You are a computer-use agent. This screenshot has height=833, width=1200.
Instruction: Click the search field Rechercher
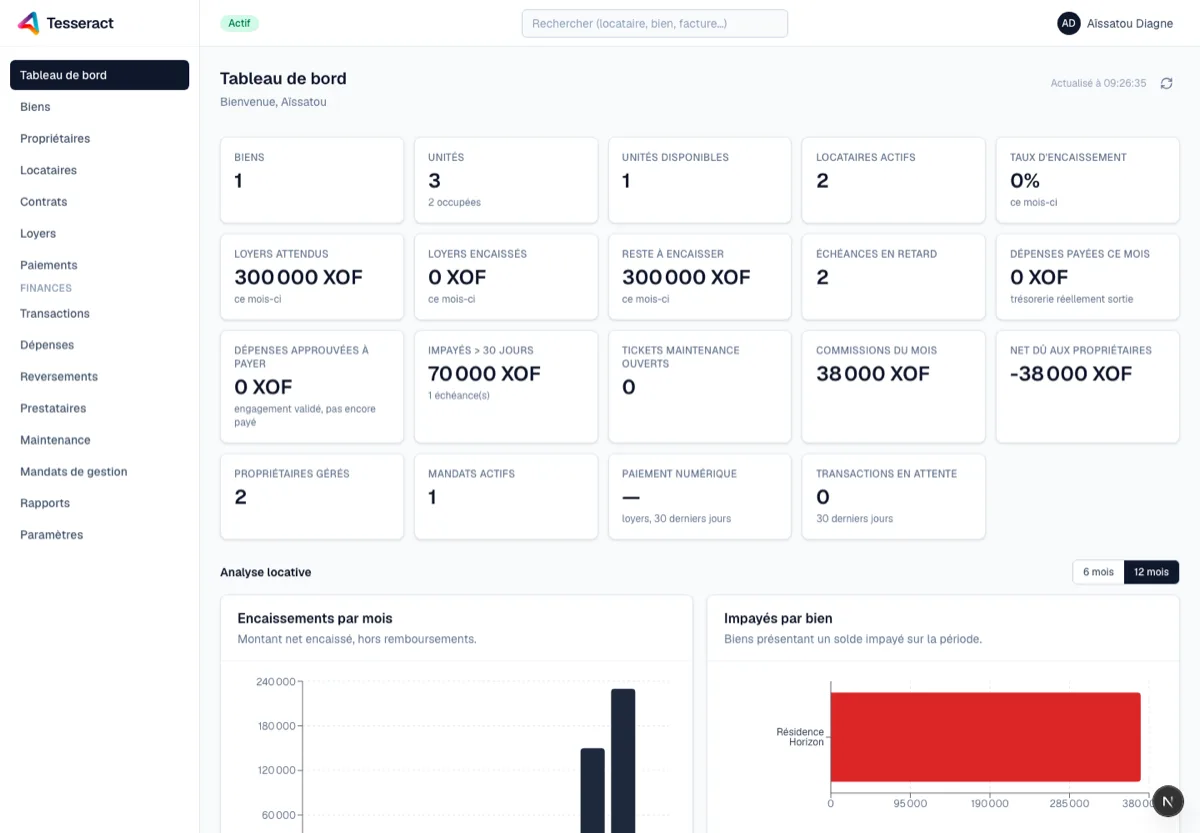[655, 23]
